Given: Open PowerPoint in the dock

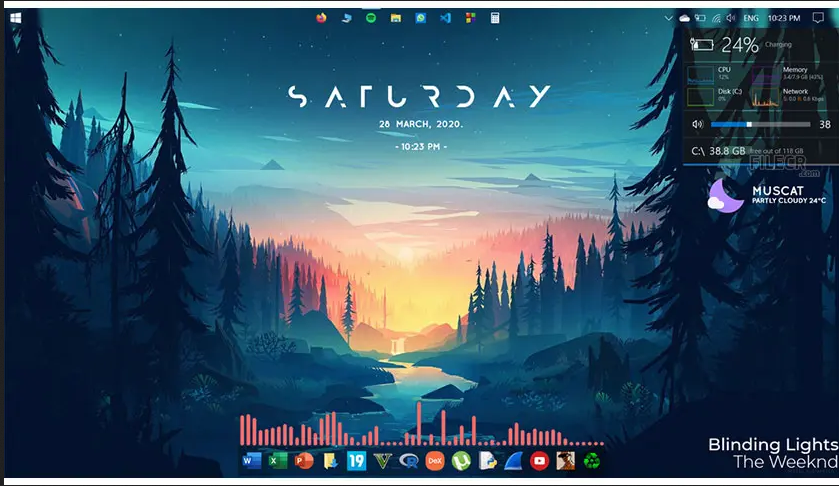Looking at the screenshot, I should (x=304, y=461).
